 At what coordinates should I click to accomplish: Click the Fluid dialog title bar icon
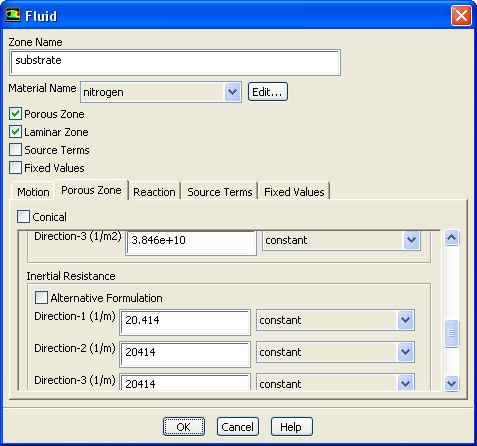13,15
